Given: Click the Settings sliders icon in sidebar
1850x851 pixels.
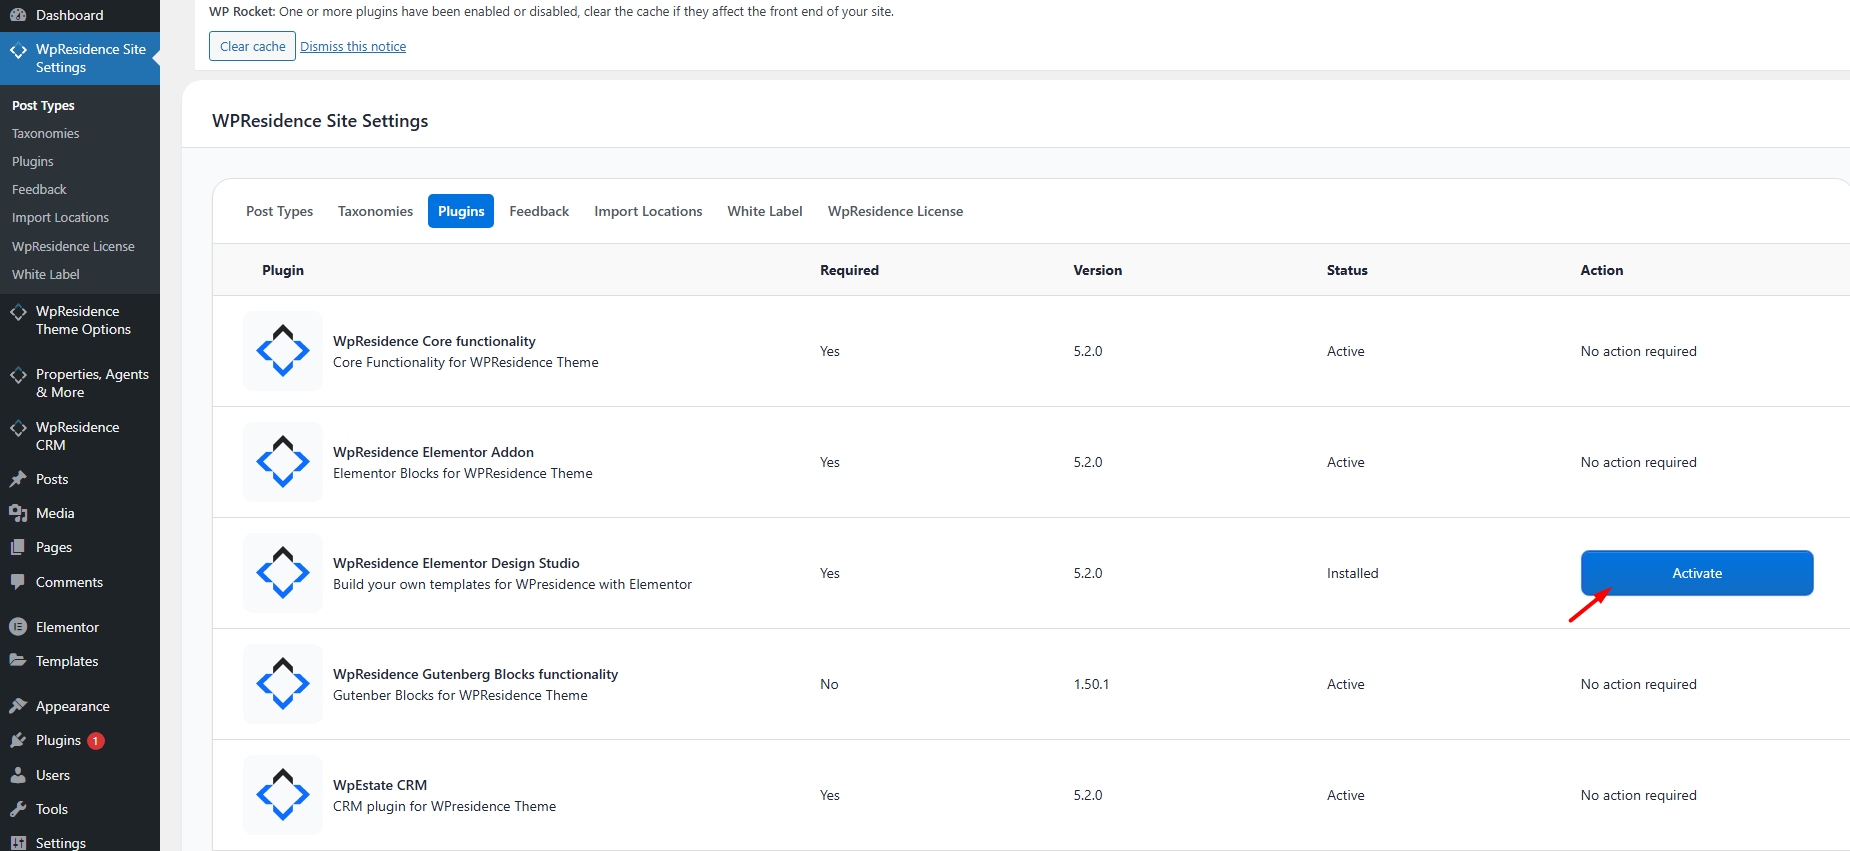Looking at the screenshot, I should pyautogui.click(x=18, y=843).
